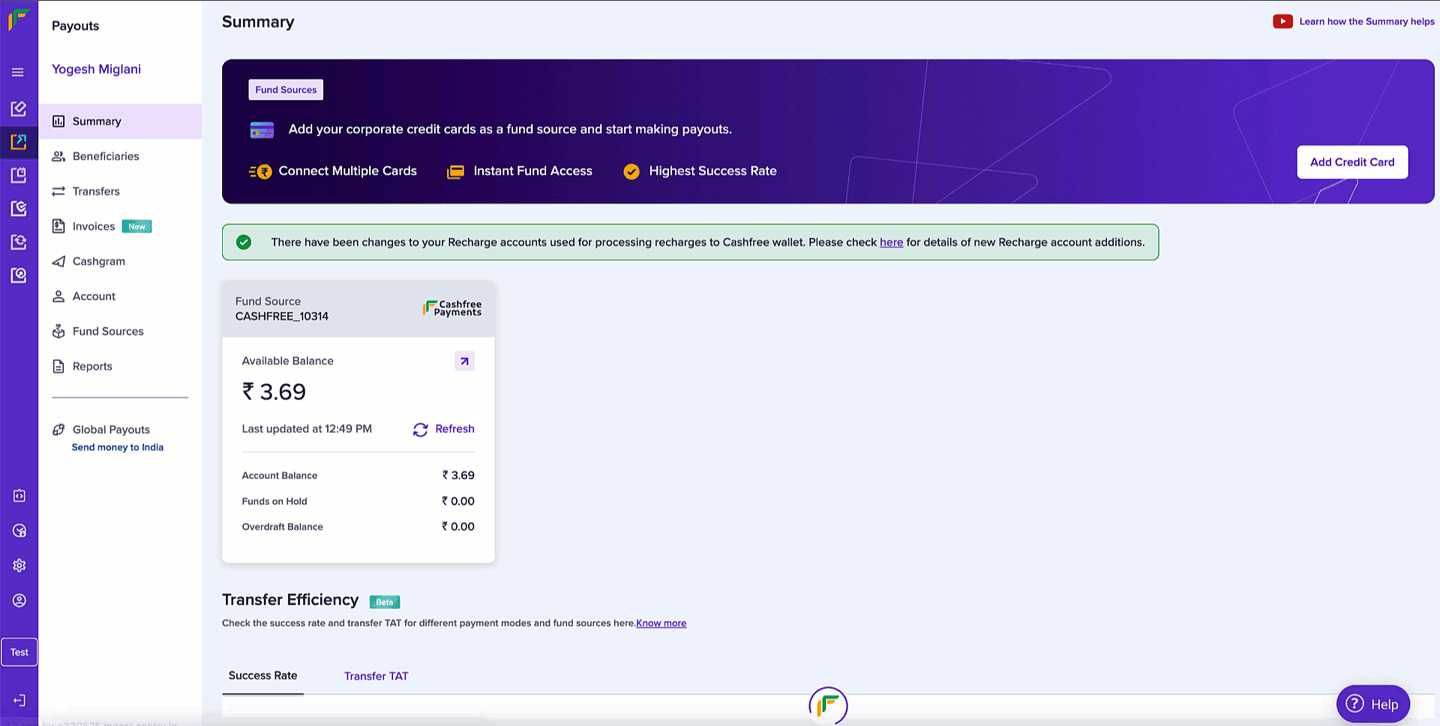Click the Yogesh Miglani account name
The image size is (1440, 726).
[x=96, y=69]
